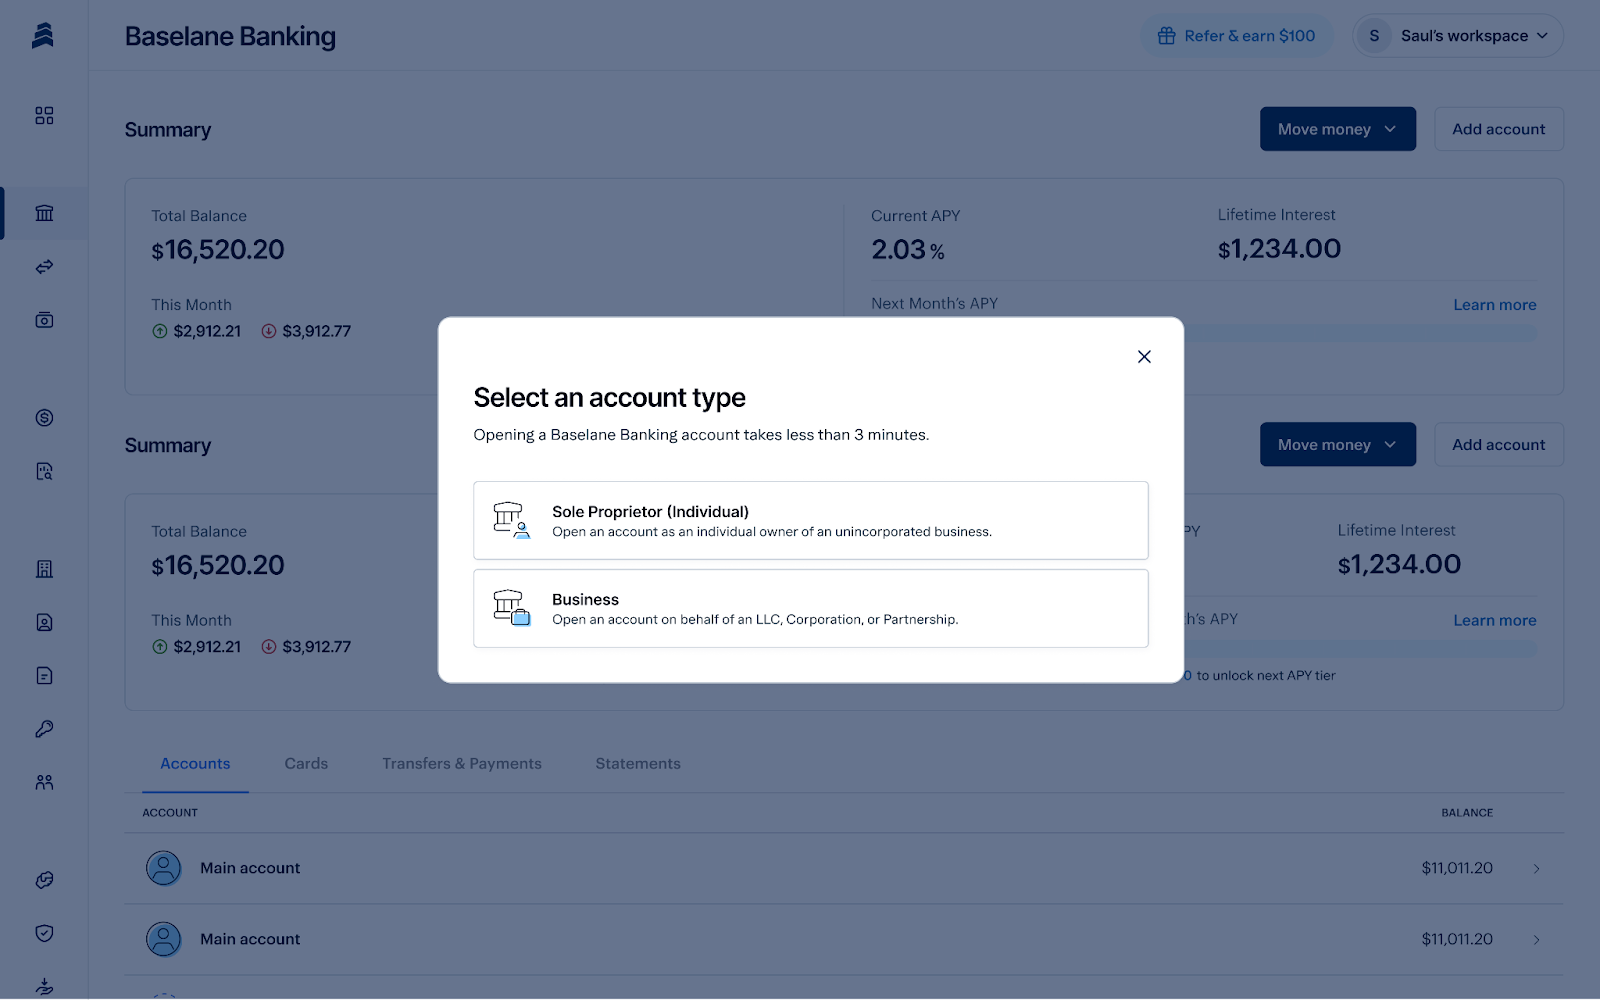Switch to the Cards tab
This screenshot has height=1000, width=1600.
click(x=306, y=764)
